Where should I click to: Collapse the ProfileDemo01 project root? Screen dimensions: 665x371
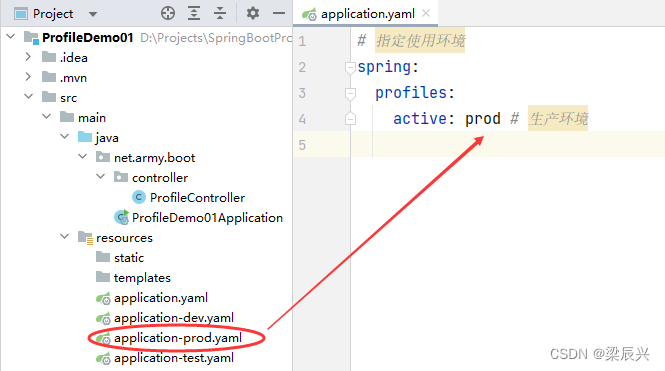tap(11, 36)
